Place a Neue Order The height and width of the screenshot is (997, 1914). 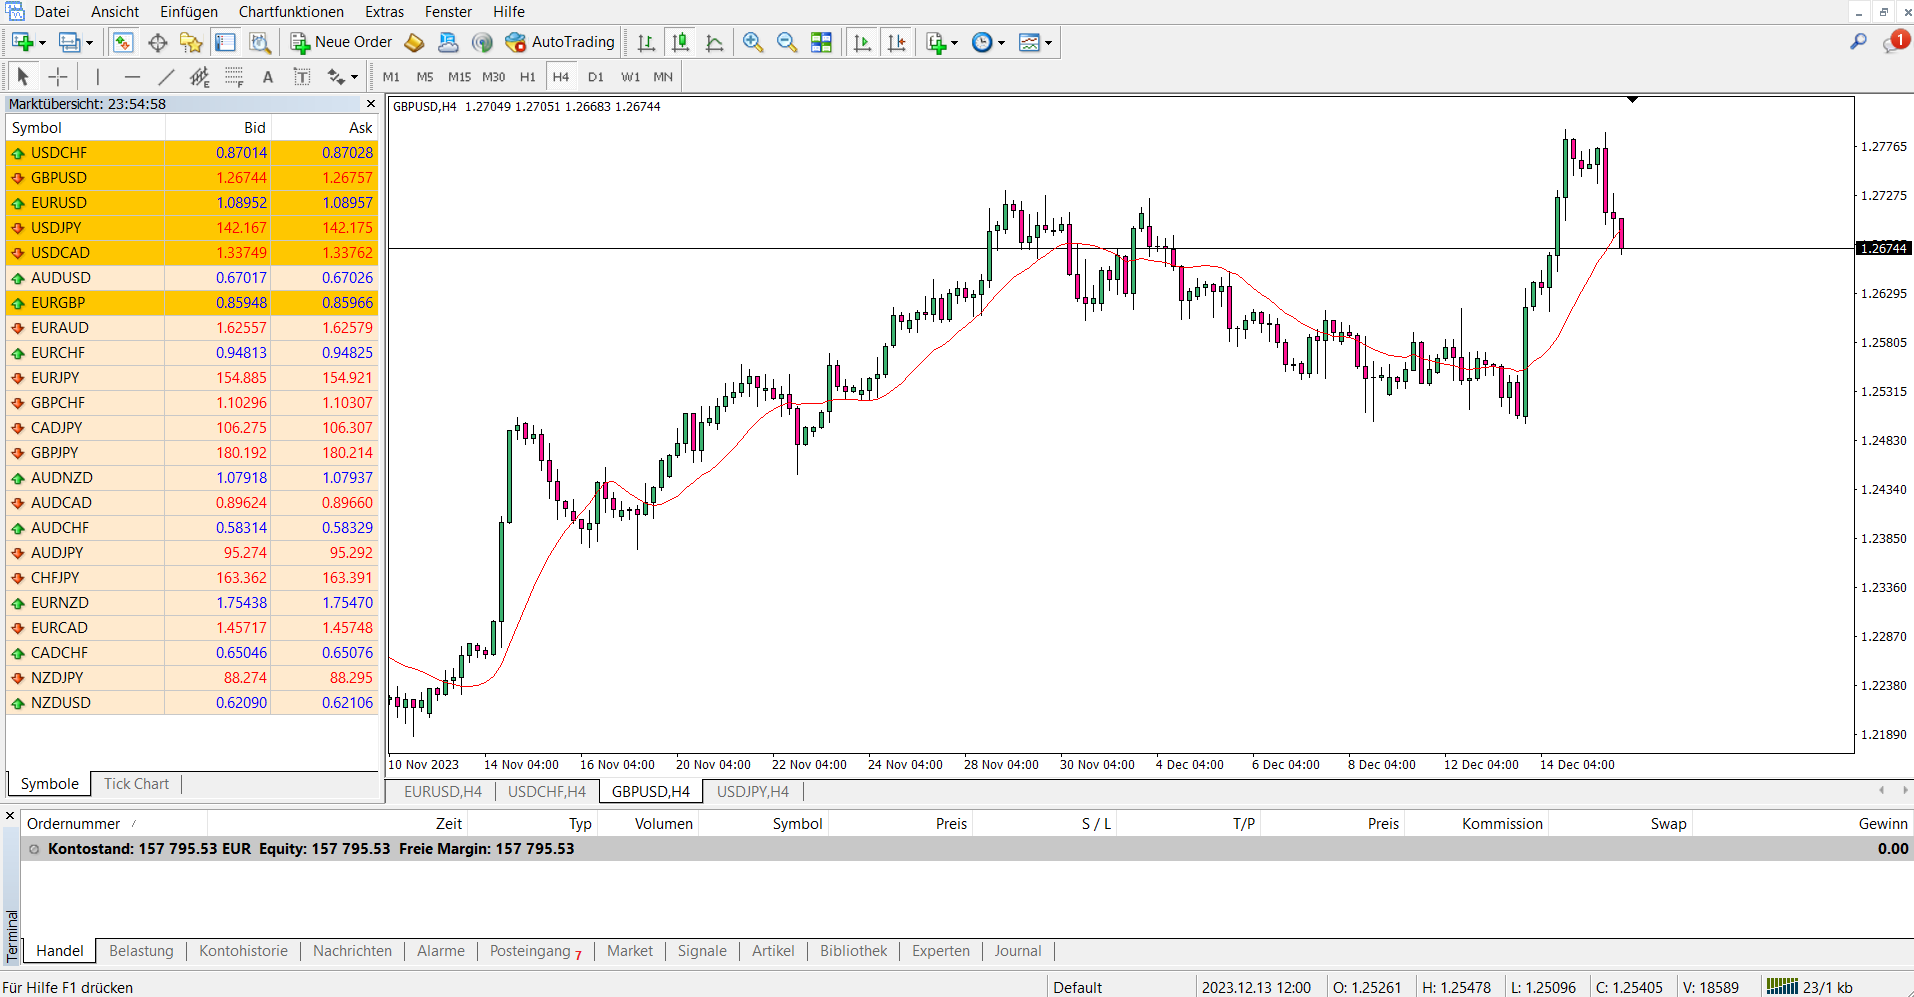click(x=340, y=42)
